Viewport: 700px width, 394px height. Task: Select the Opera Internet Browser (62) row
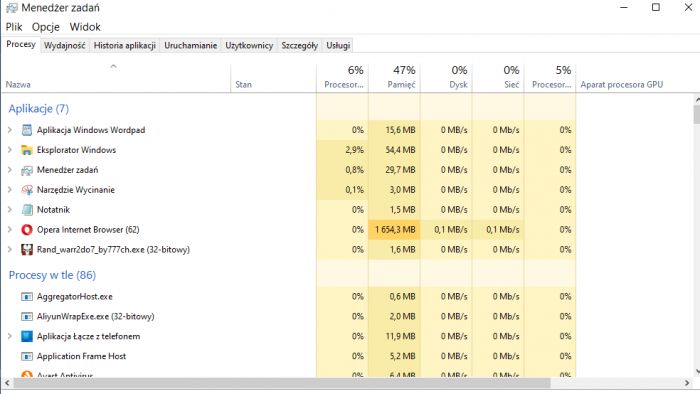click(x=288, y=229)
